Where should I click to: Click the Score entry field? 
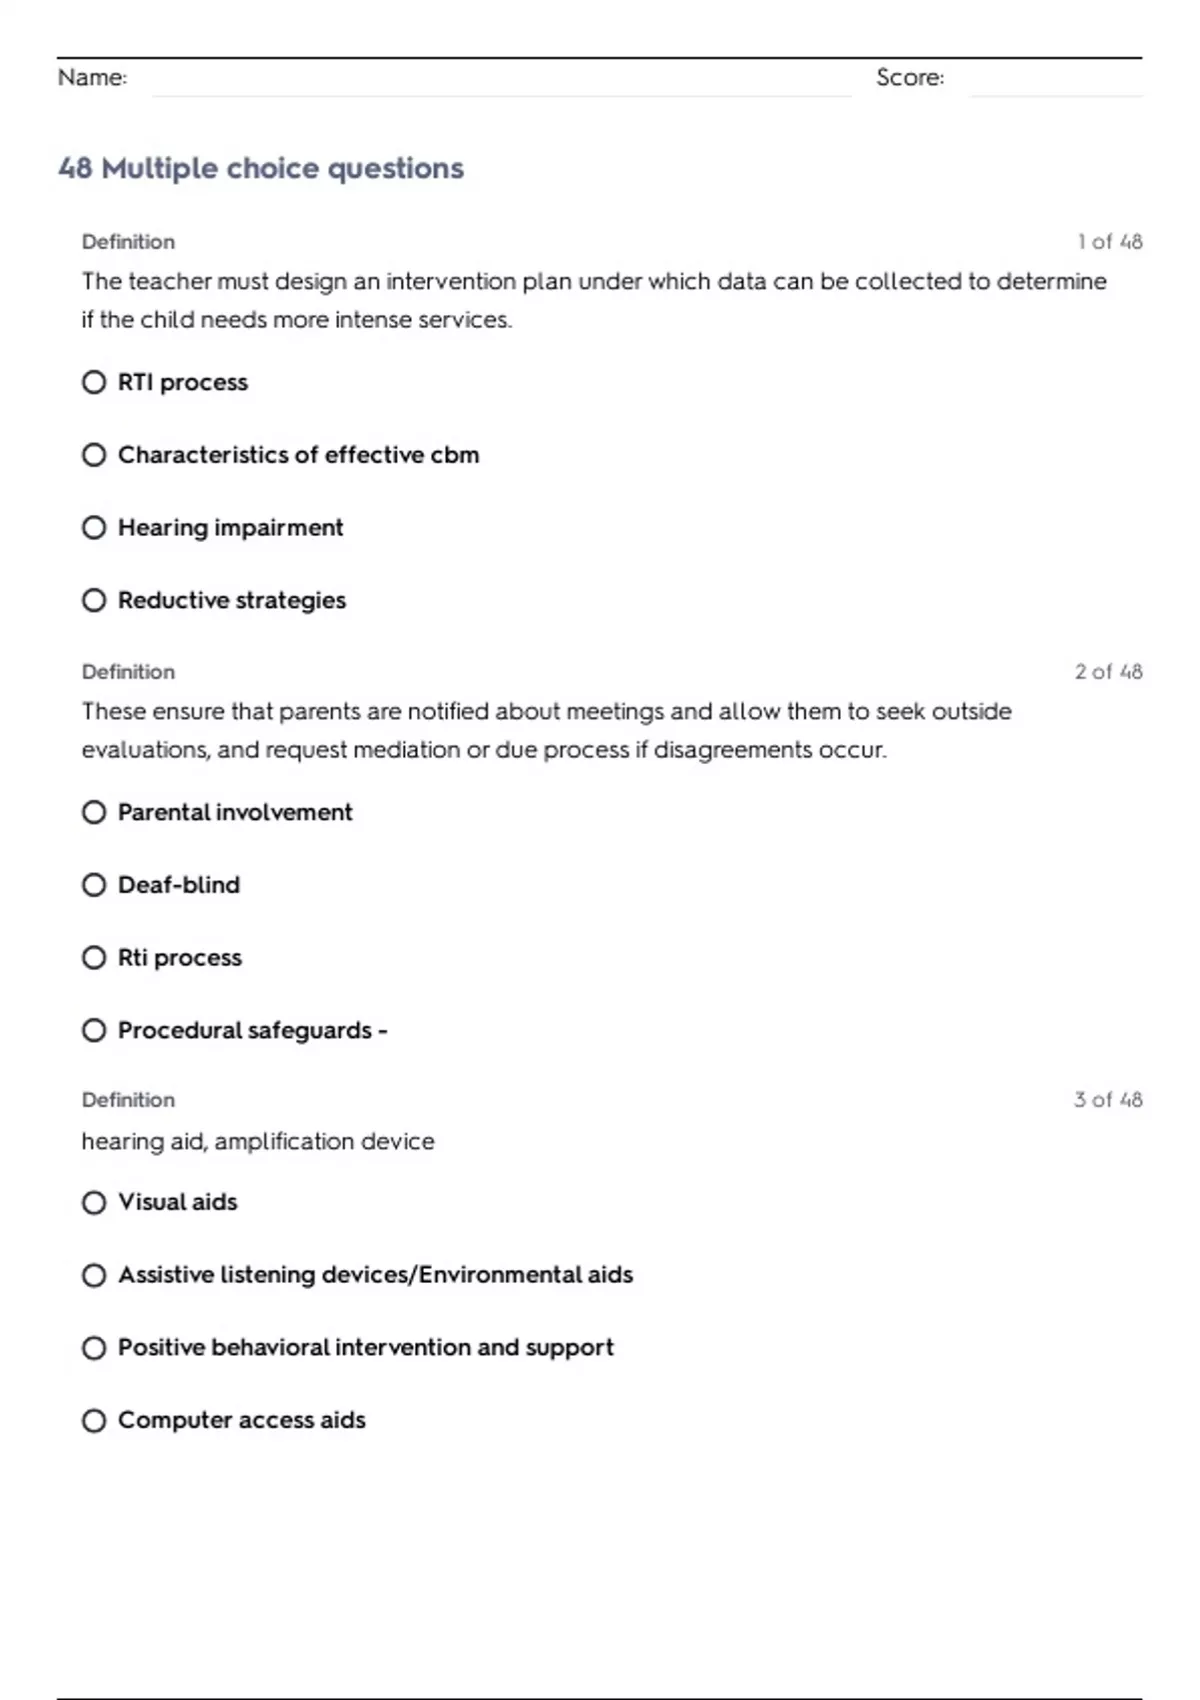coord(1055,80)
